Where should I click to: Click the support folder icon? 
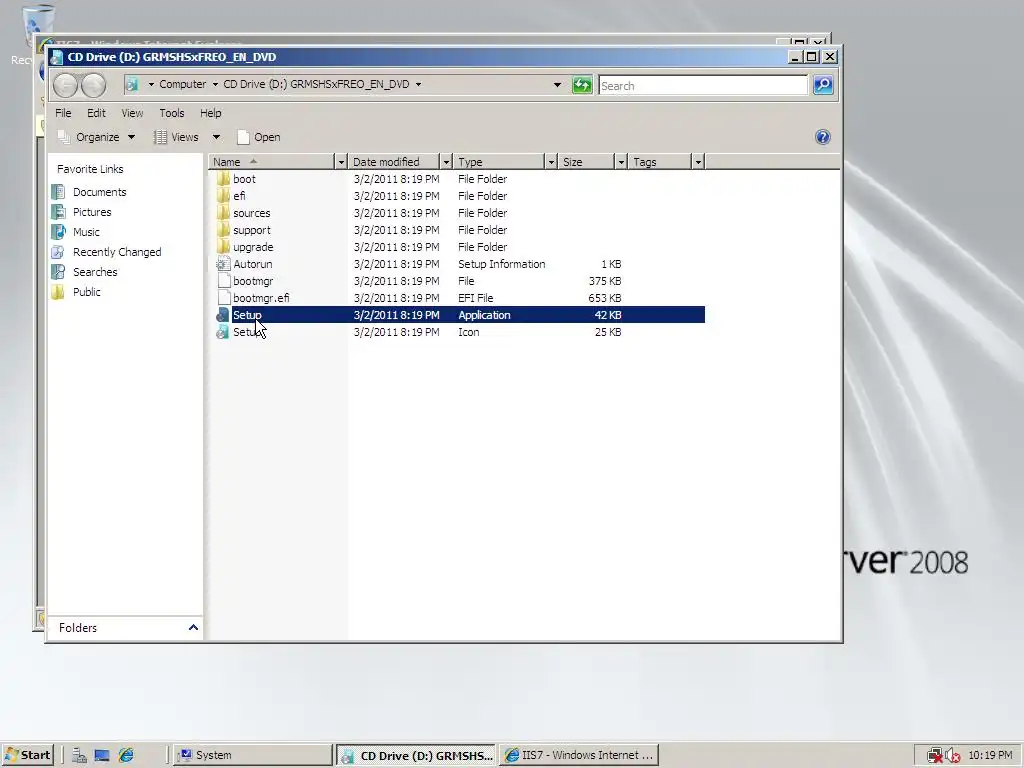[x=223, y=229]
